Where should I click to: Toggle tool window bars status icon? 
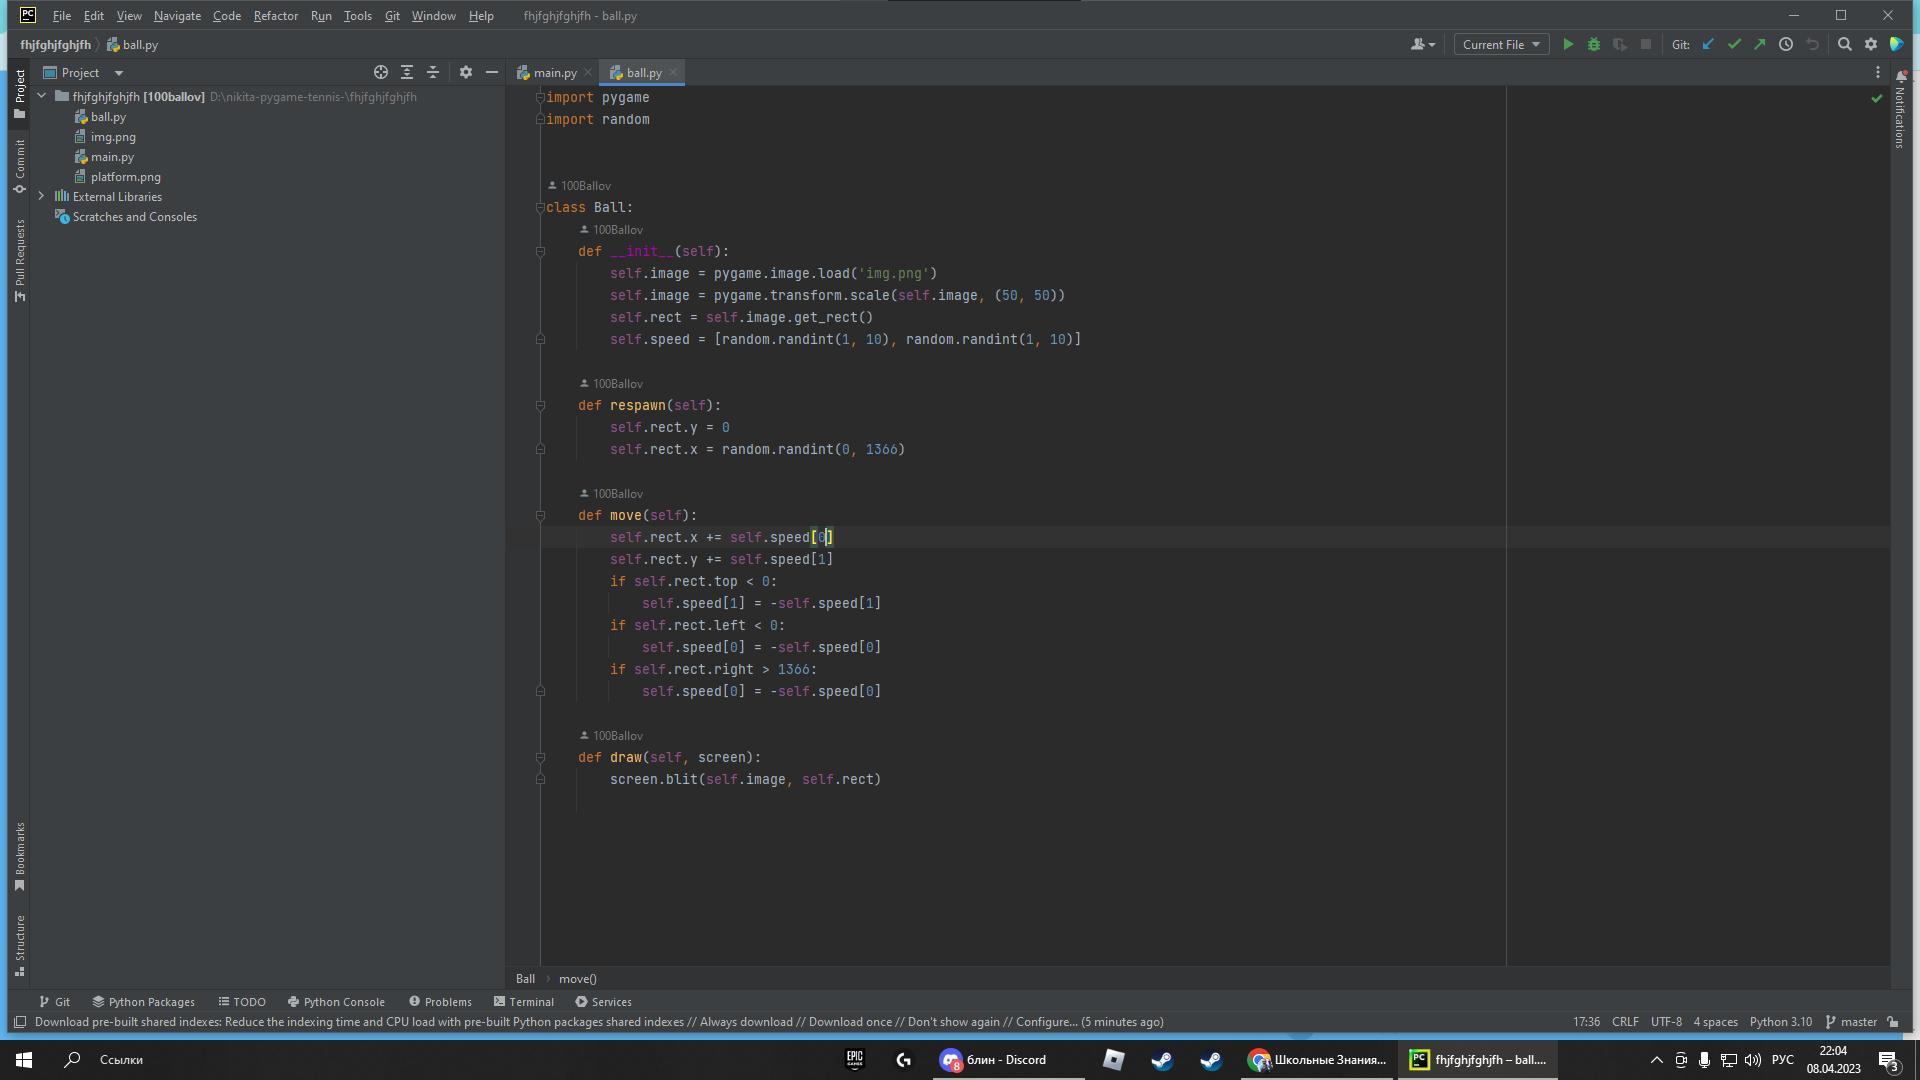click(19, 1022)
